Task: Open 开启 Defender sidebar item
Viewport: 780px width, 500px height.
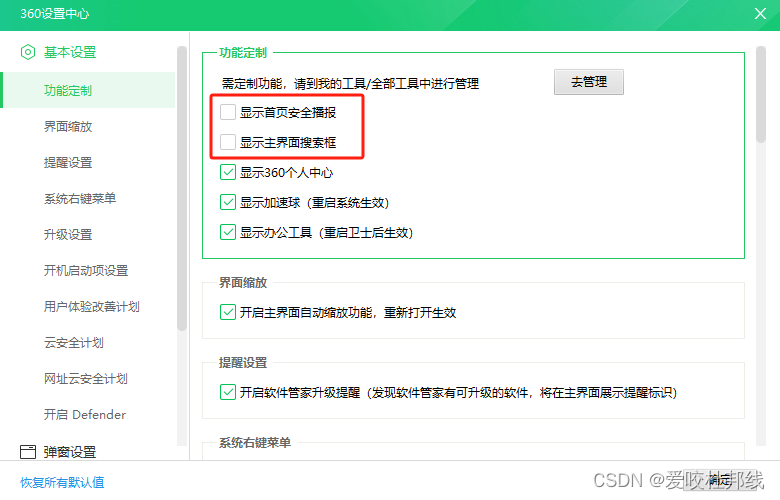Action: (x=85, y=414)
